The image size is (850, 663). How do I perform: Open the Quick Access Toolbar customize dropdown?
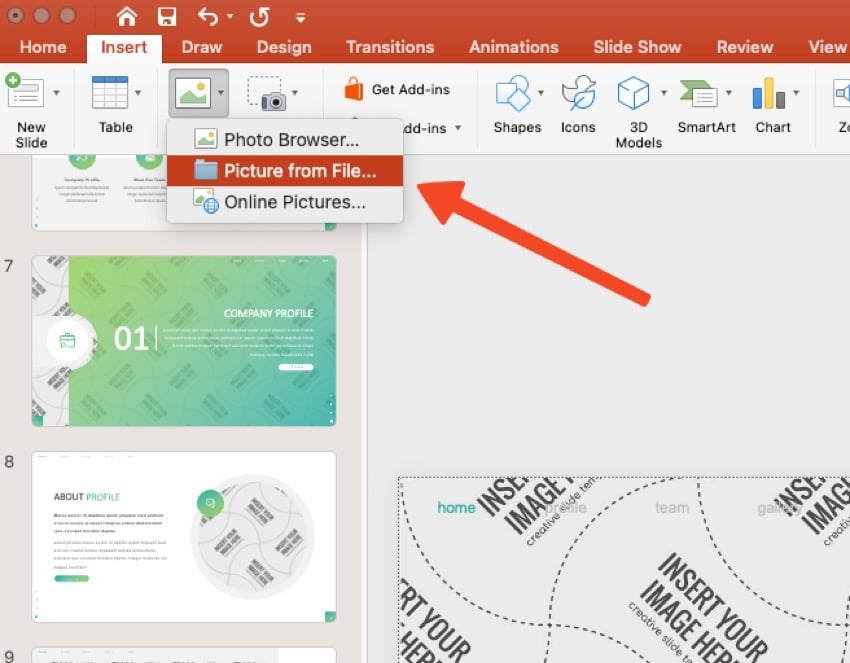(x=299, y=17)
